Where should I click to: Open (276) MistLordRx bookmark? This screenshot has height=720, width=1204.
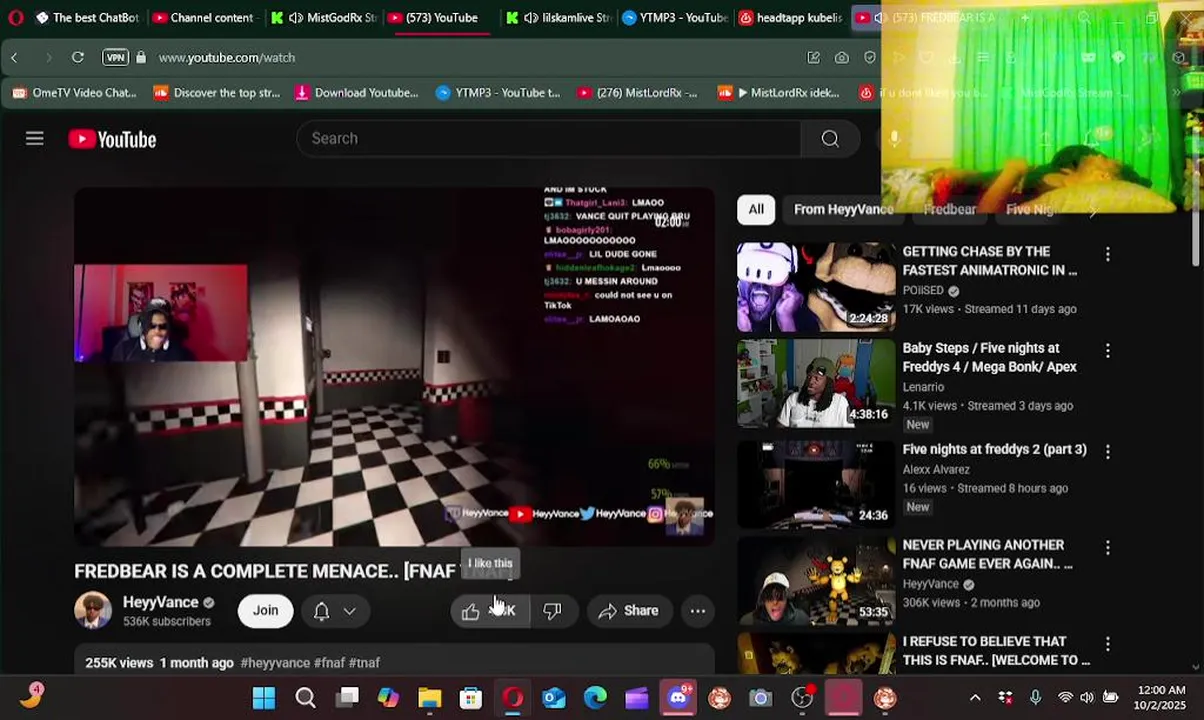[637, 93]
